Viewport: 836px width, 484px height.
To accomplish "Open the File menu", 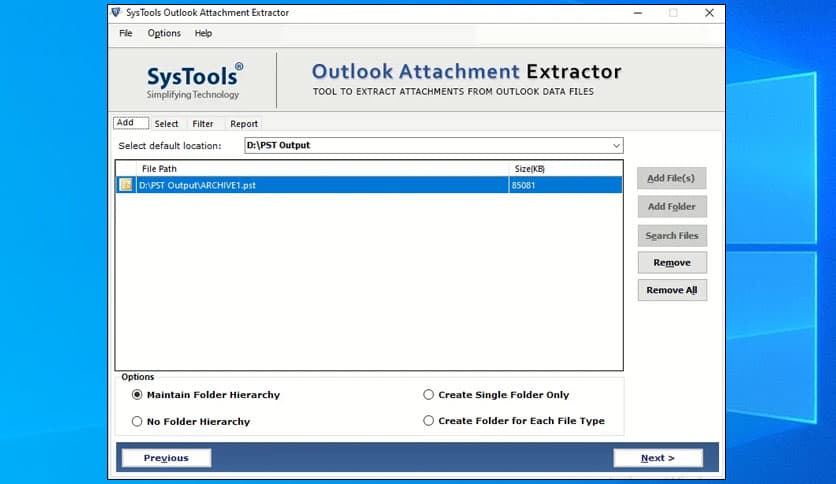I will [125, 33].
